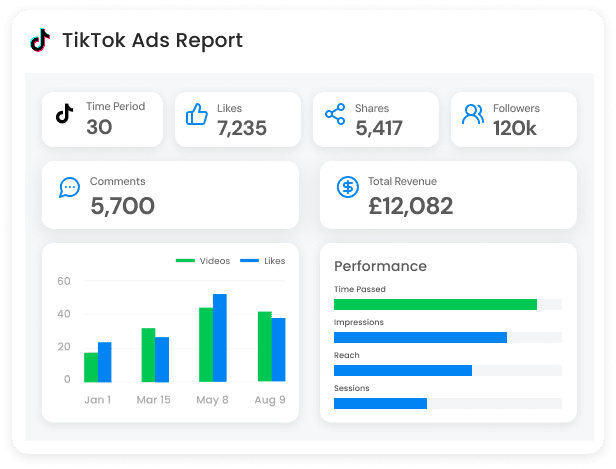Click the Performance heading
The width and height of the screenshot is (616, 469).
[380, 266]
